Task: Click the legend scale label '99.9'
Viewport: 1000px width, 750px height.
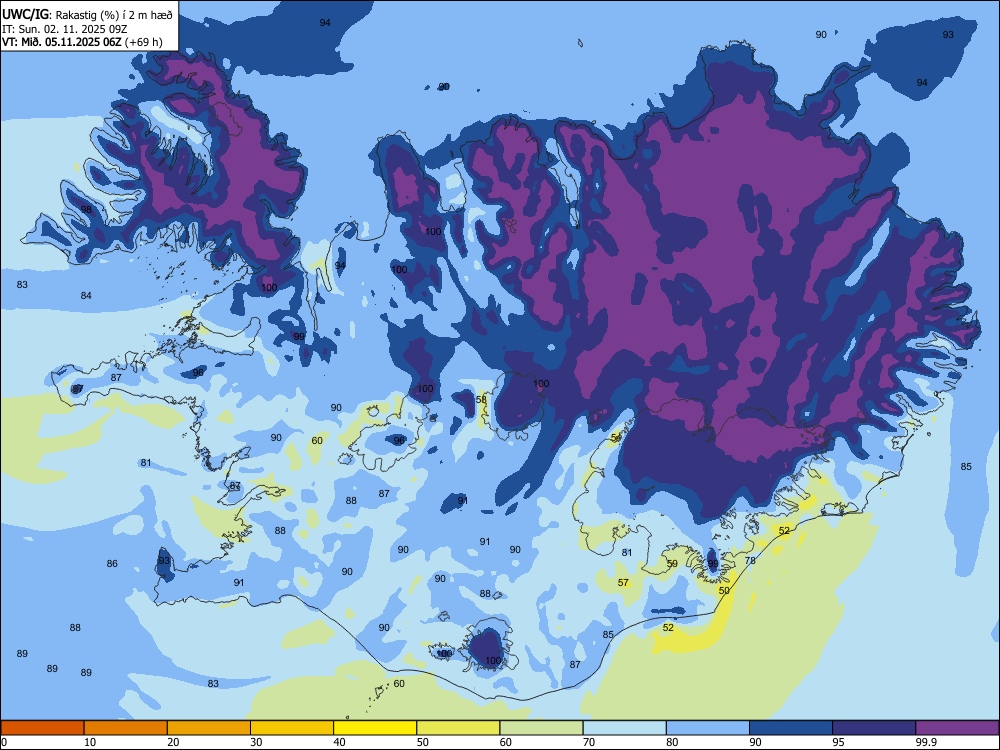Action: click(926, 742)
